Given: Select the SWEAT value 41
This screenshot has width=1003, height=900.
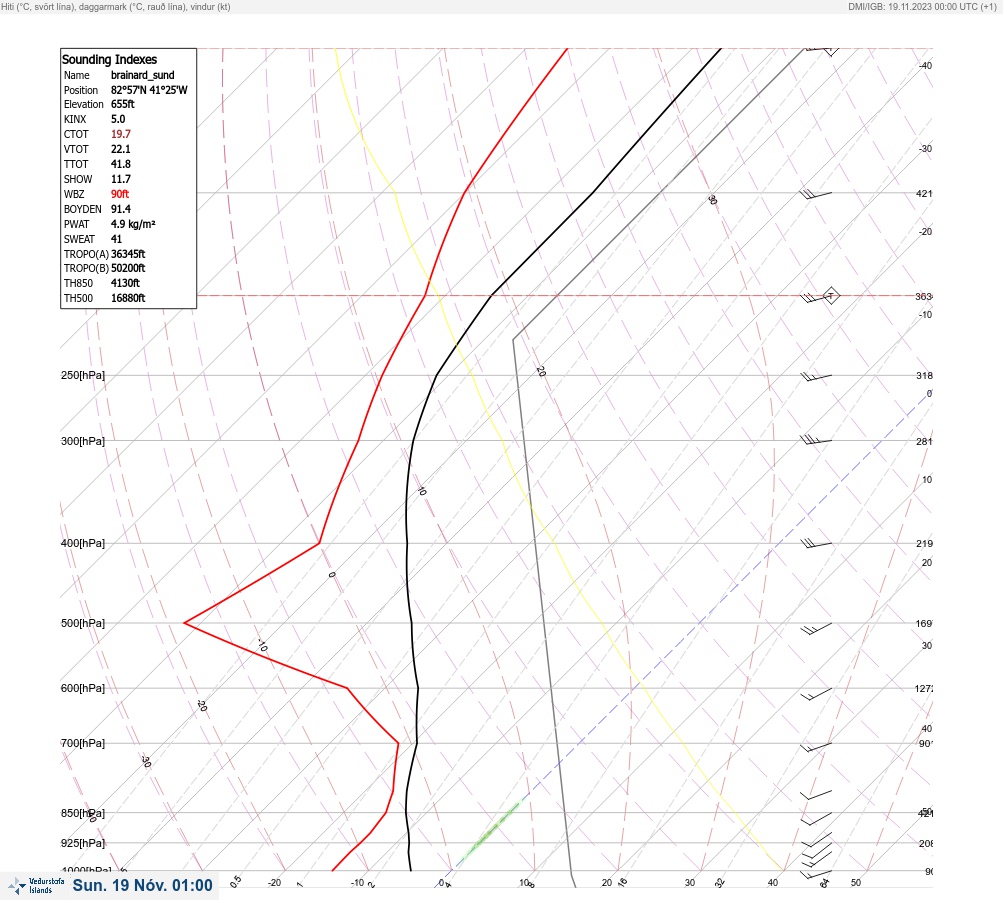Looking at the screenshot, I should (x=116, y=239).
